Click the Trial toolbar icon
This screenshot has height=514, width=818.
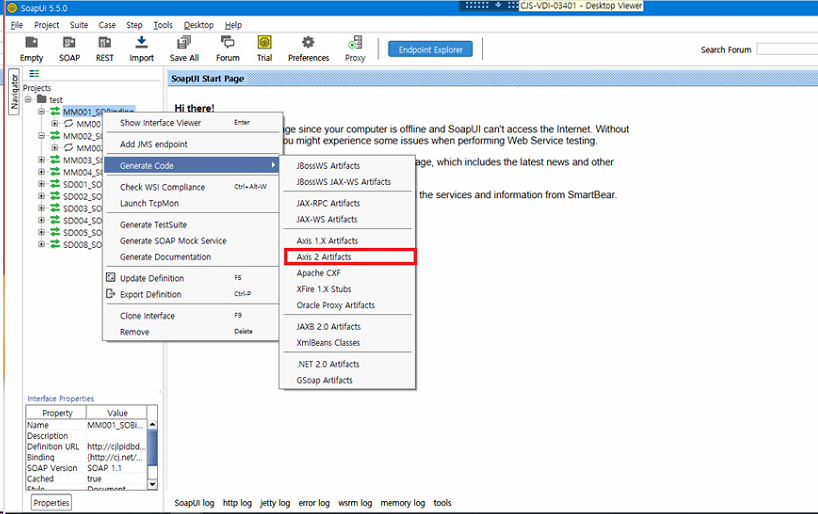pos(264,42)
